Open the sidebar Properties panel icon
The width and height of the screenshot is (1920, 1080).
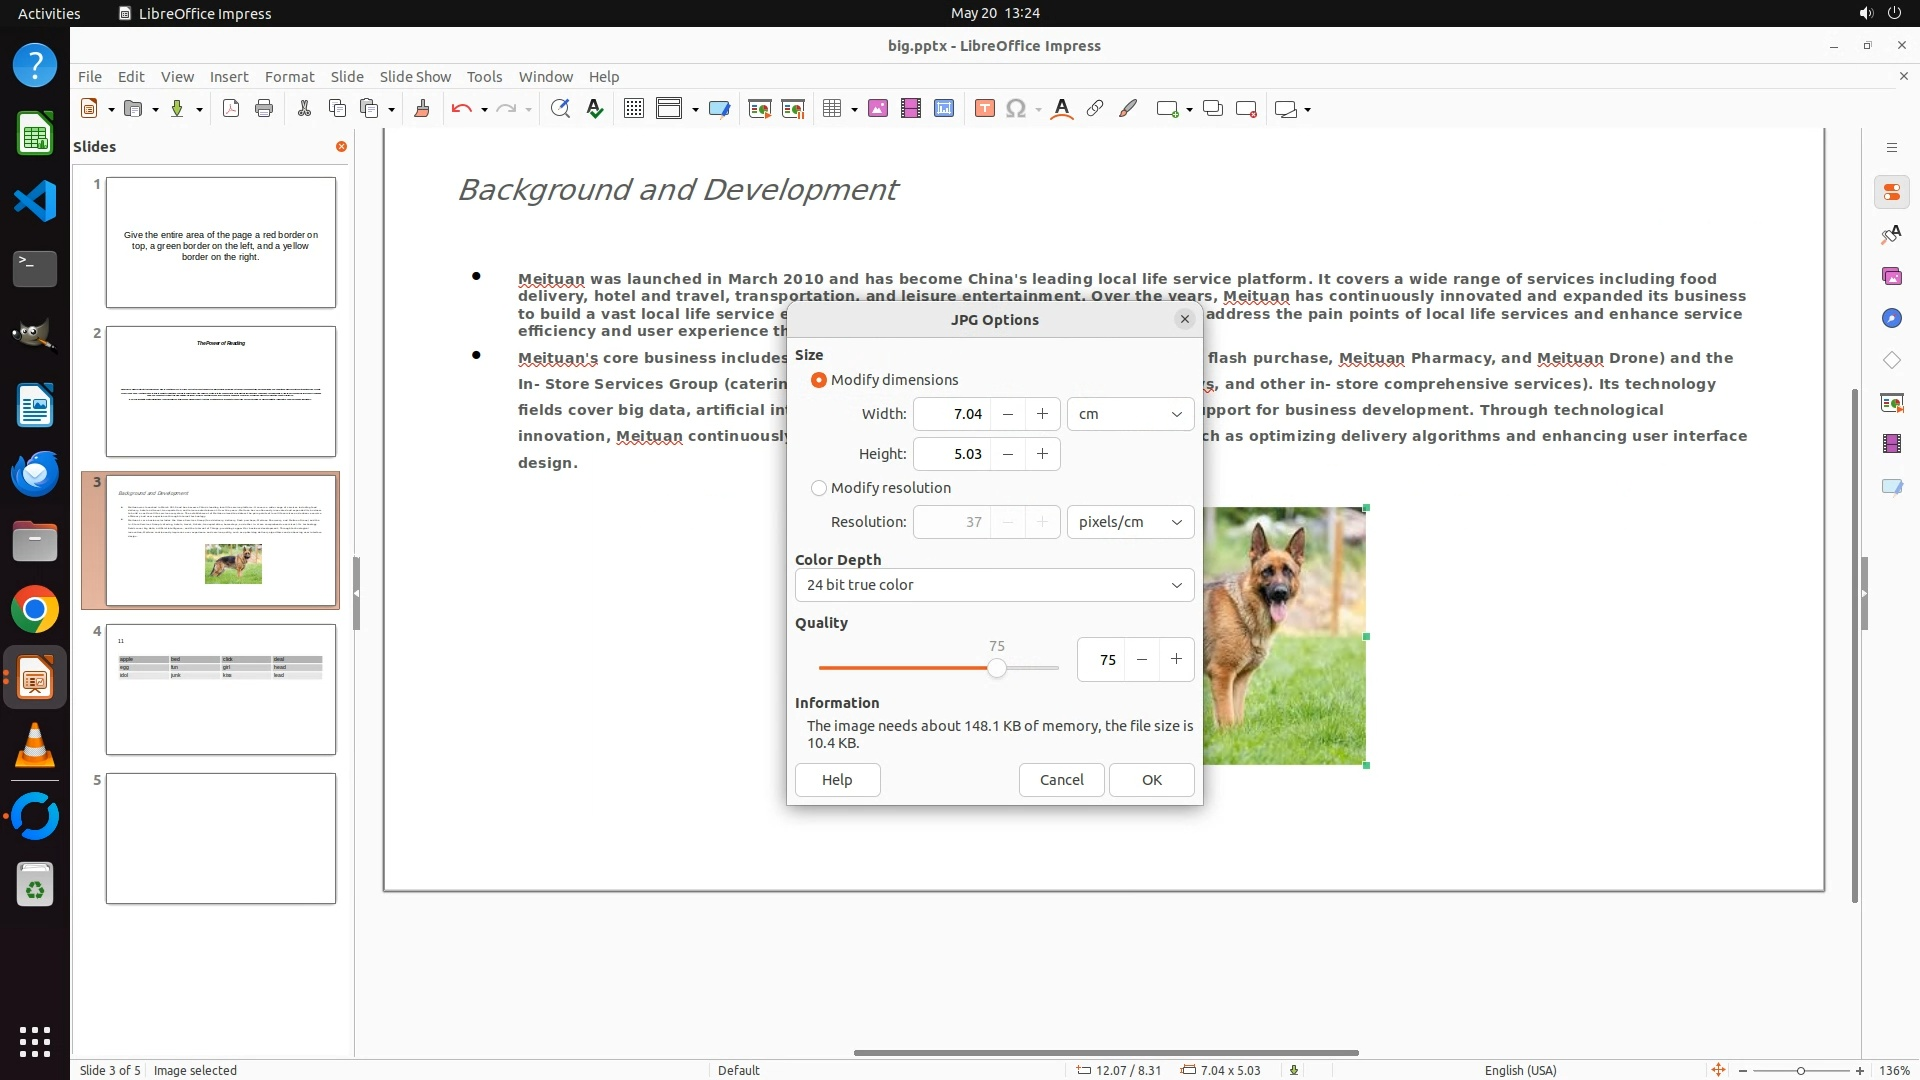[x=1891, y=192]
